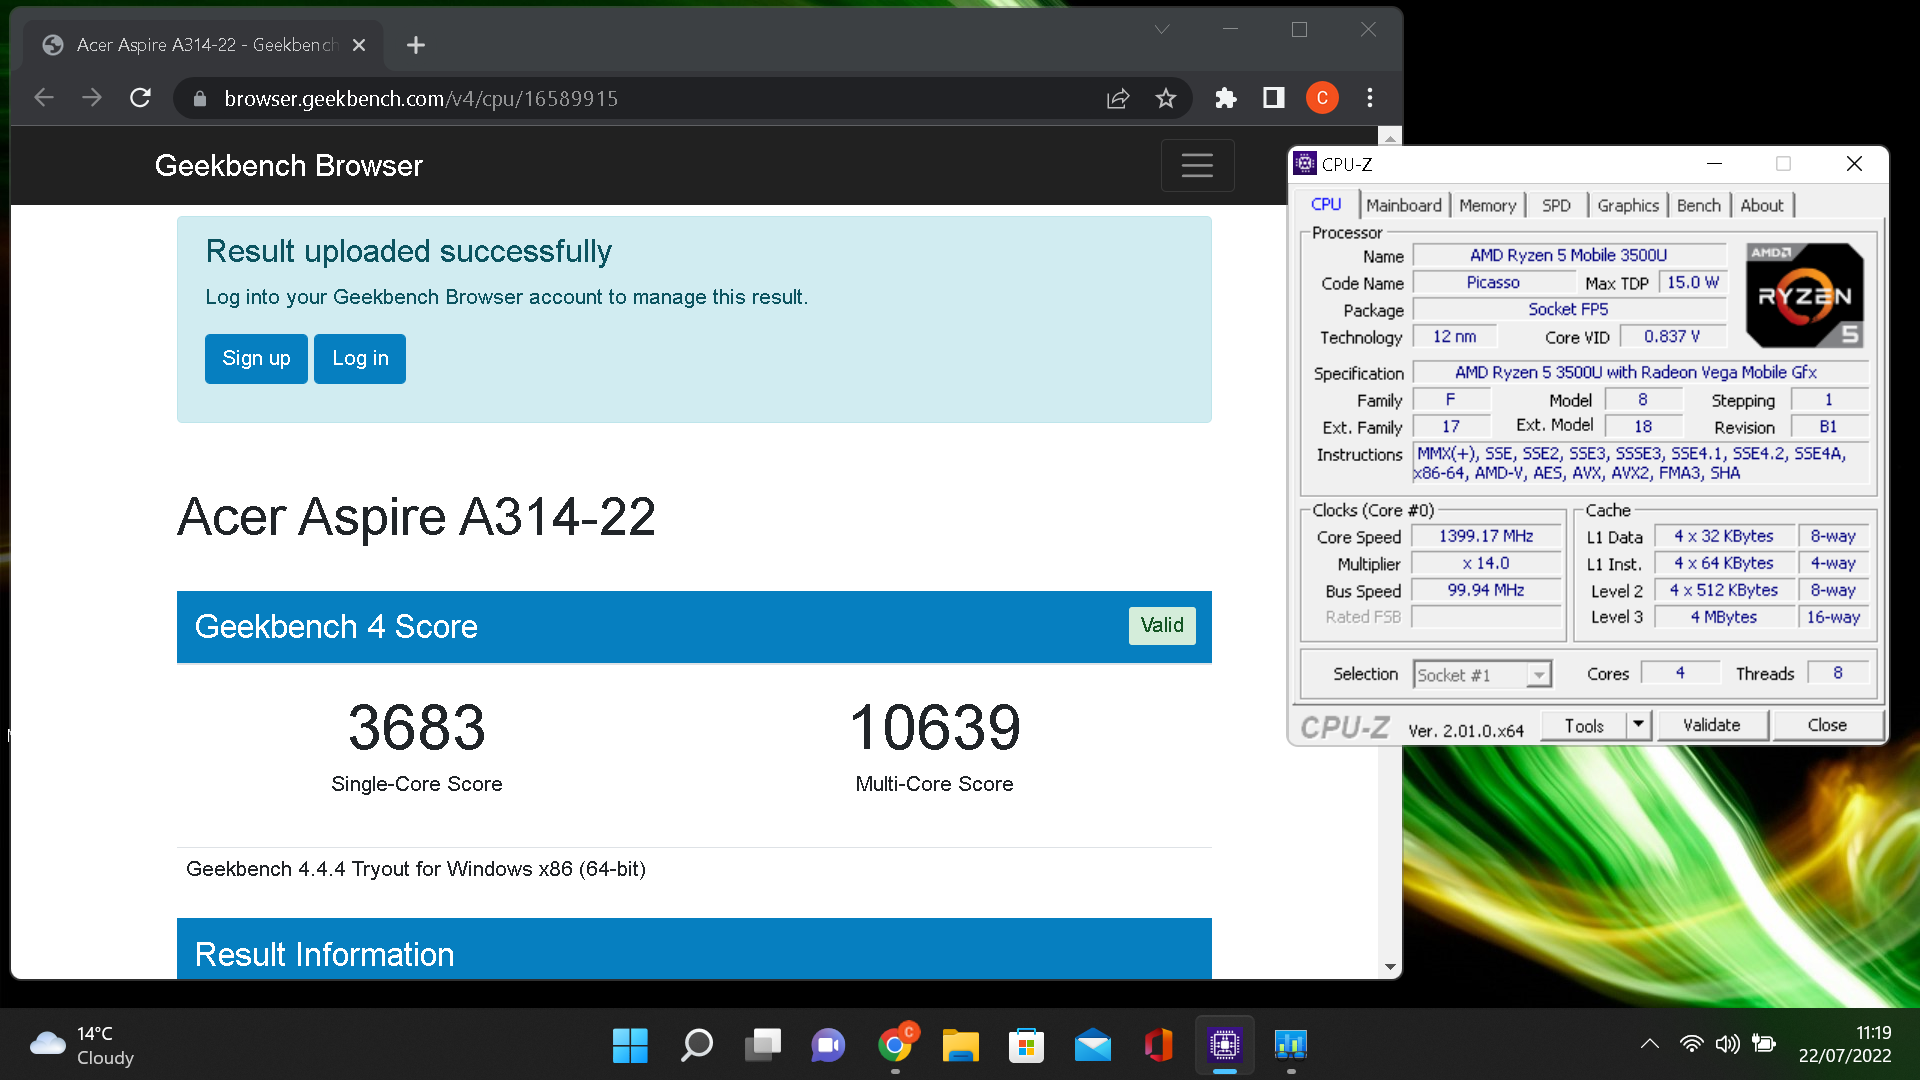
Task: Toggle Chrome side panel icon
Action: 1274,98
